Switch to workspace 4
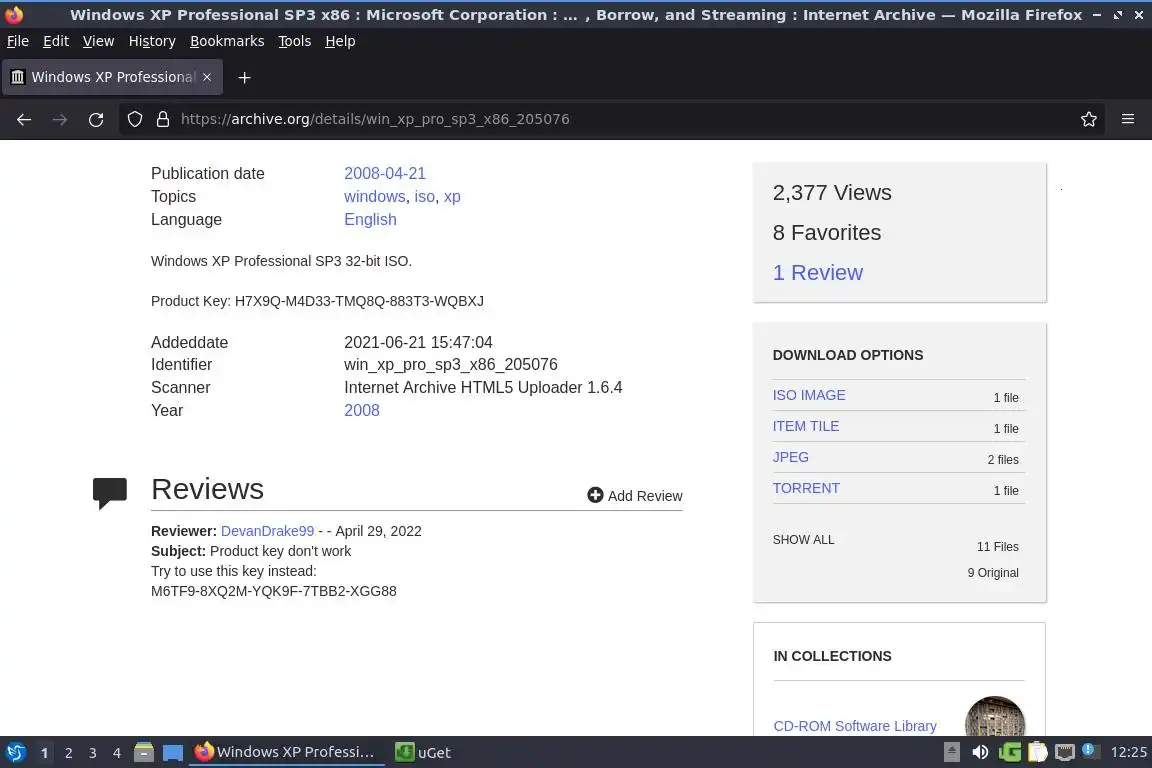 [x=117, y=753]
